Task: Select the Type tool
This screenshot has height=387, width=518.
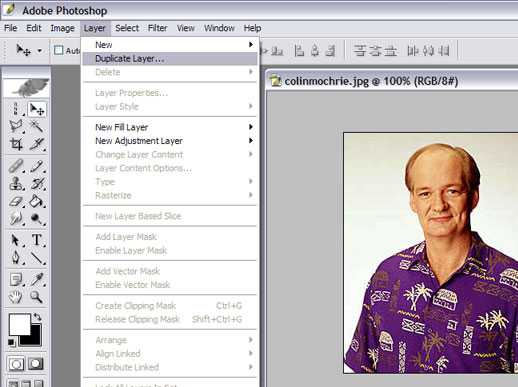Action: pos(36,240)
